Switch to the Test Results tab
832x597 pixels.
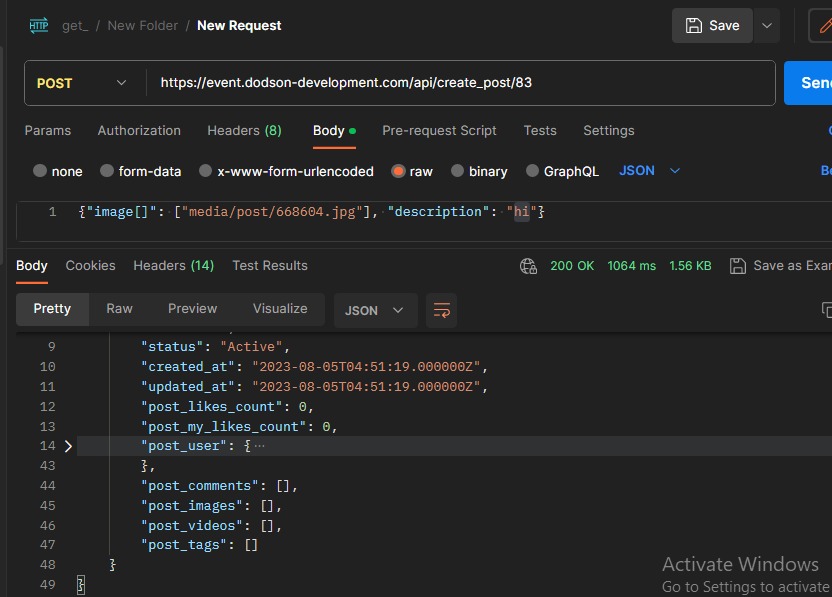[x=269, y=266]
